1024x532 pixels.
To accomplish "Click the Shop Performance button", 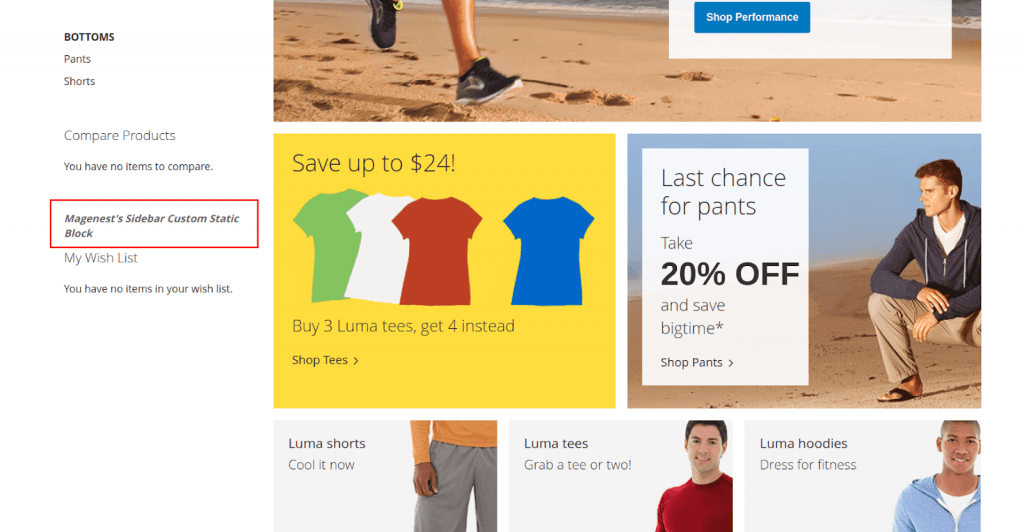I will tap(752, 17).
